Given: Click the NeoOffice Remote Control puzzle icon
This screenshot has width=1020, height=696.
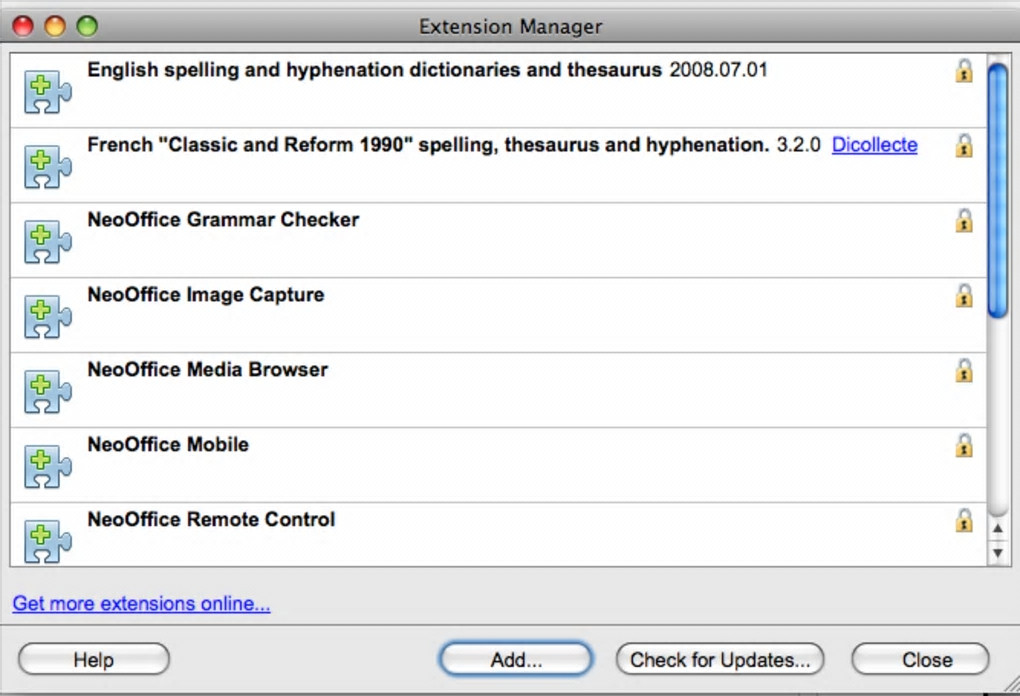Looking at the screenshot, I should [x=47, y=540].
